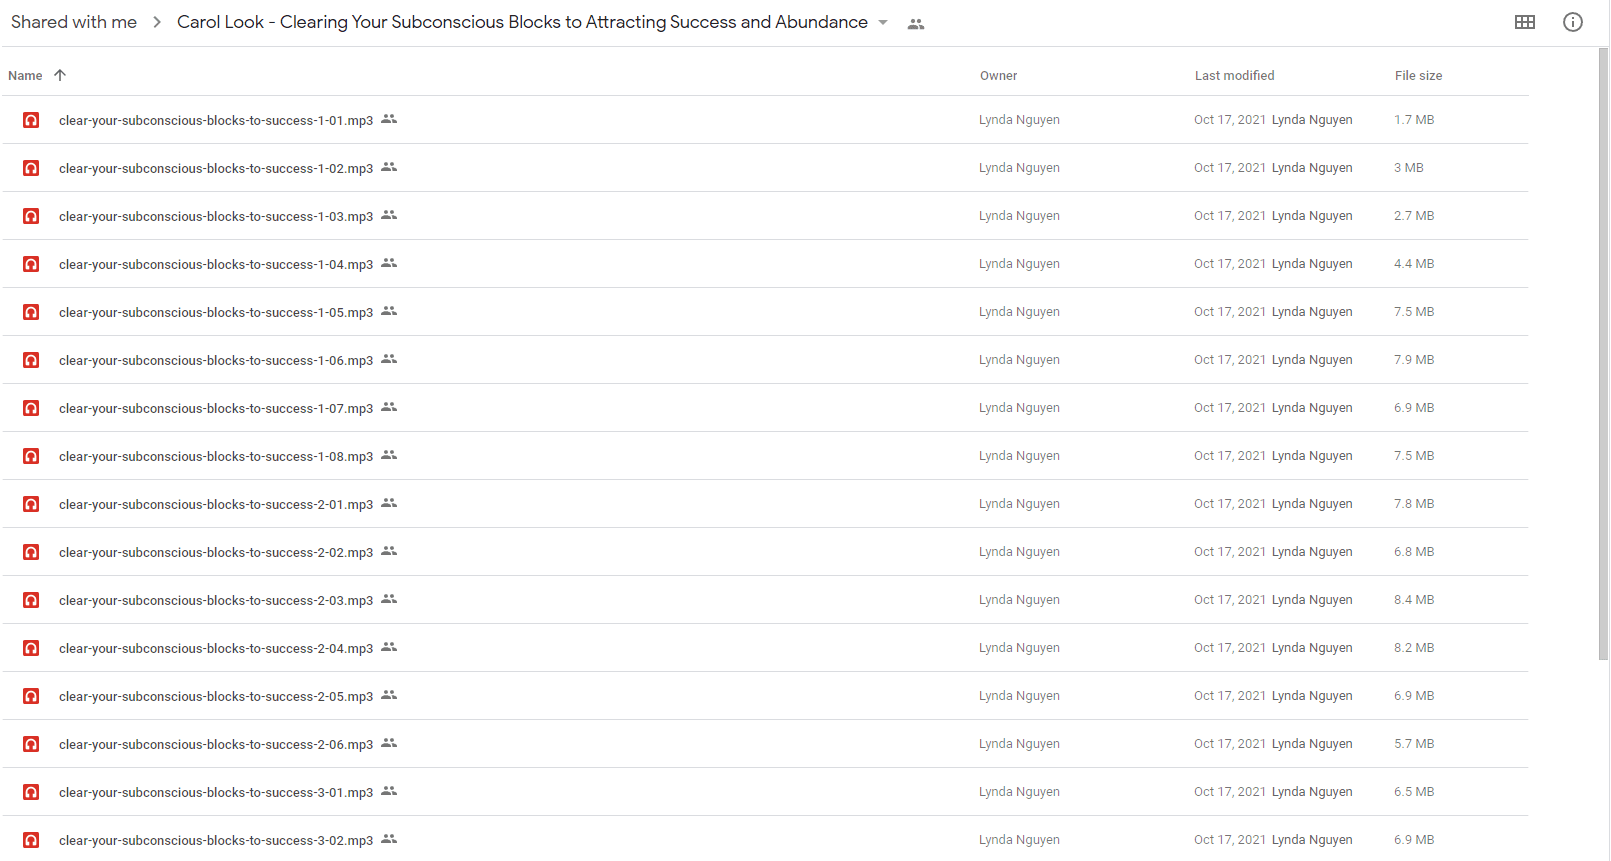Image resolution: width=1611 pixels, height=861 pixels.
Task: Select the audio icon of file 1-01.mp3
Action: pos(31,120)
